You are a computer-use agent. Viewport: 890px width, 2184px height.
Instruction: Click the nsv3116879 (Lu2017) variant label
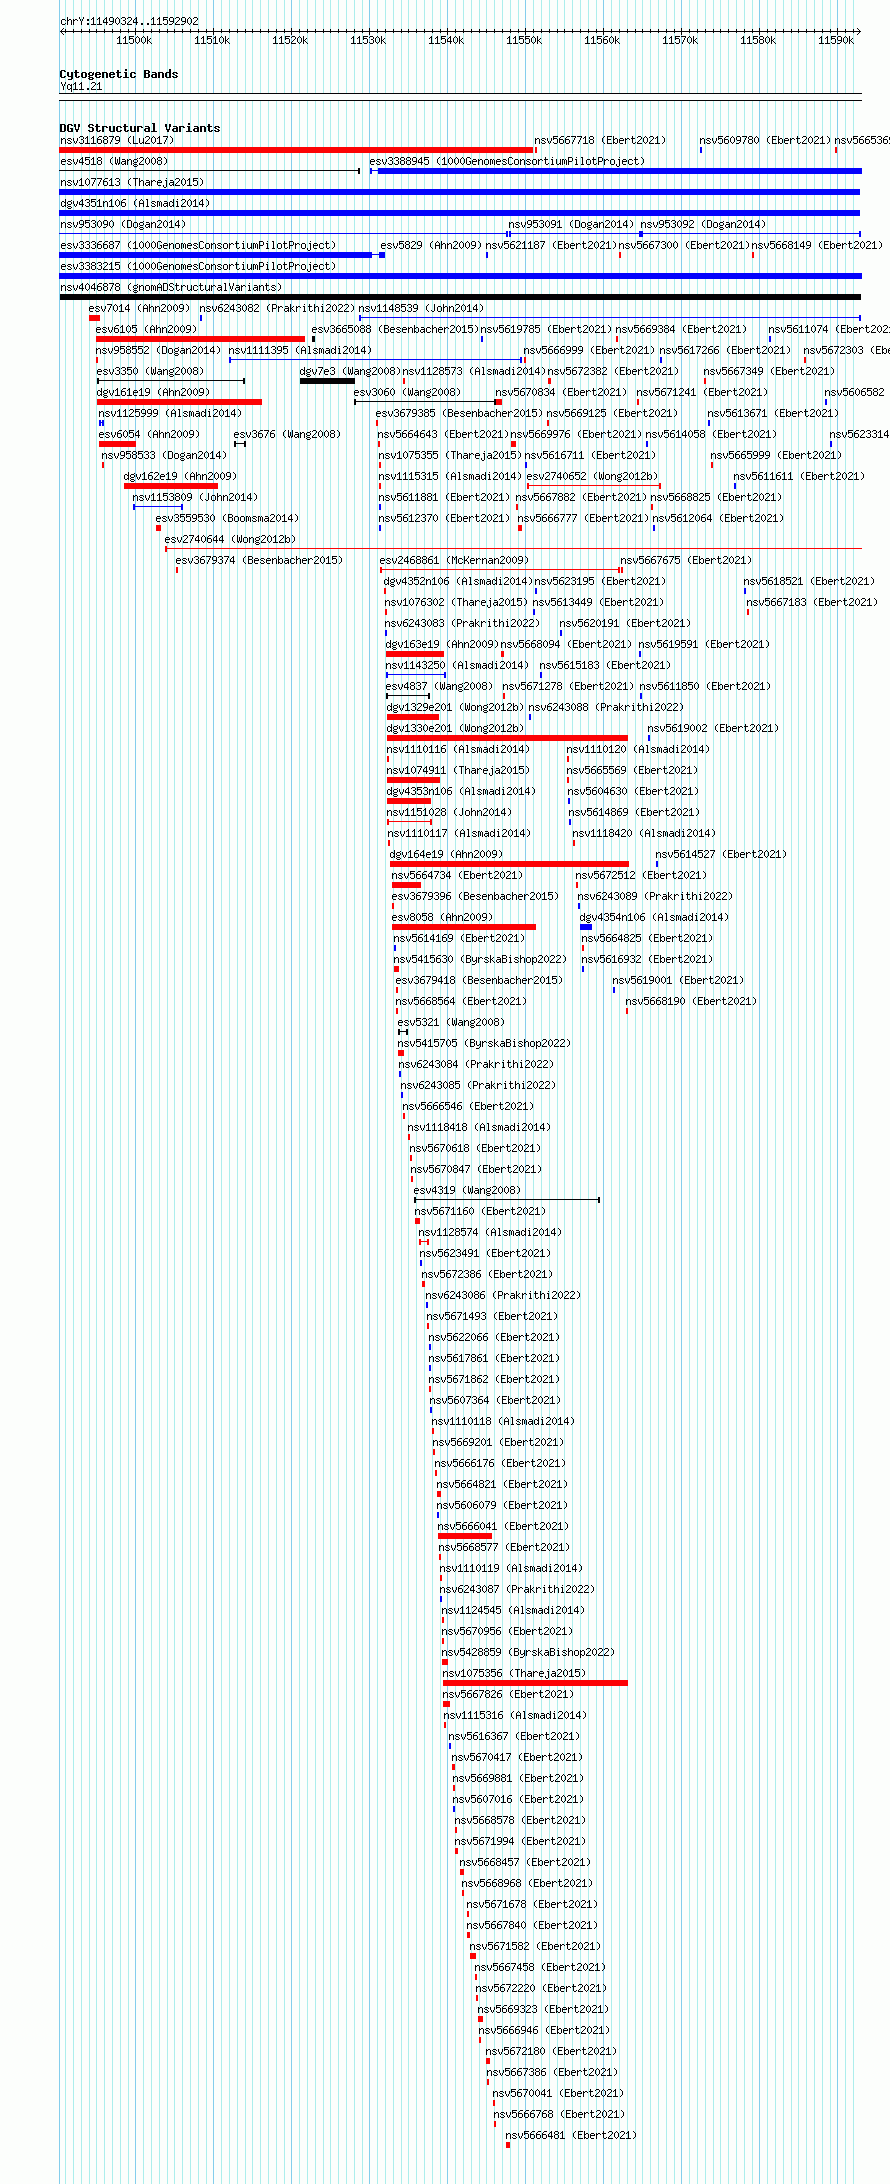click(x=117, y=140)
